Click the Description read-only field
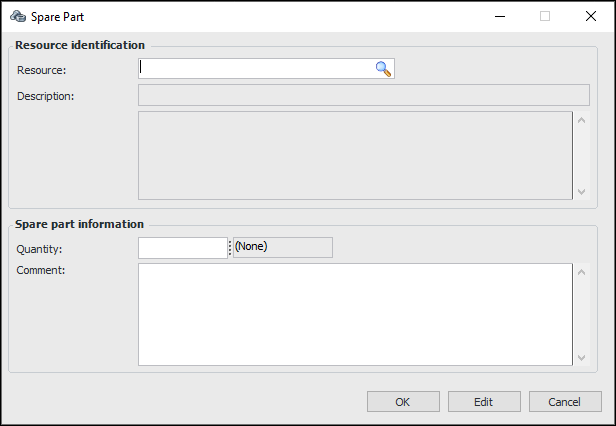Screen dimensions: 616x426 pyautogui.click(x=364, y=95)
